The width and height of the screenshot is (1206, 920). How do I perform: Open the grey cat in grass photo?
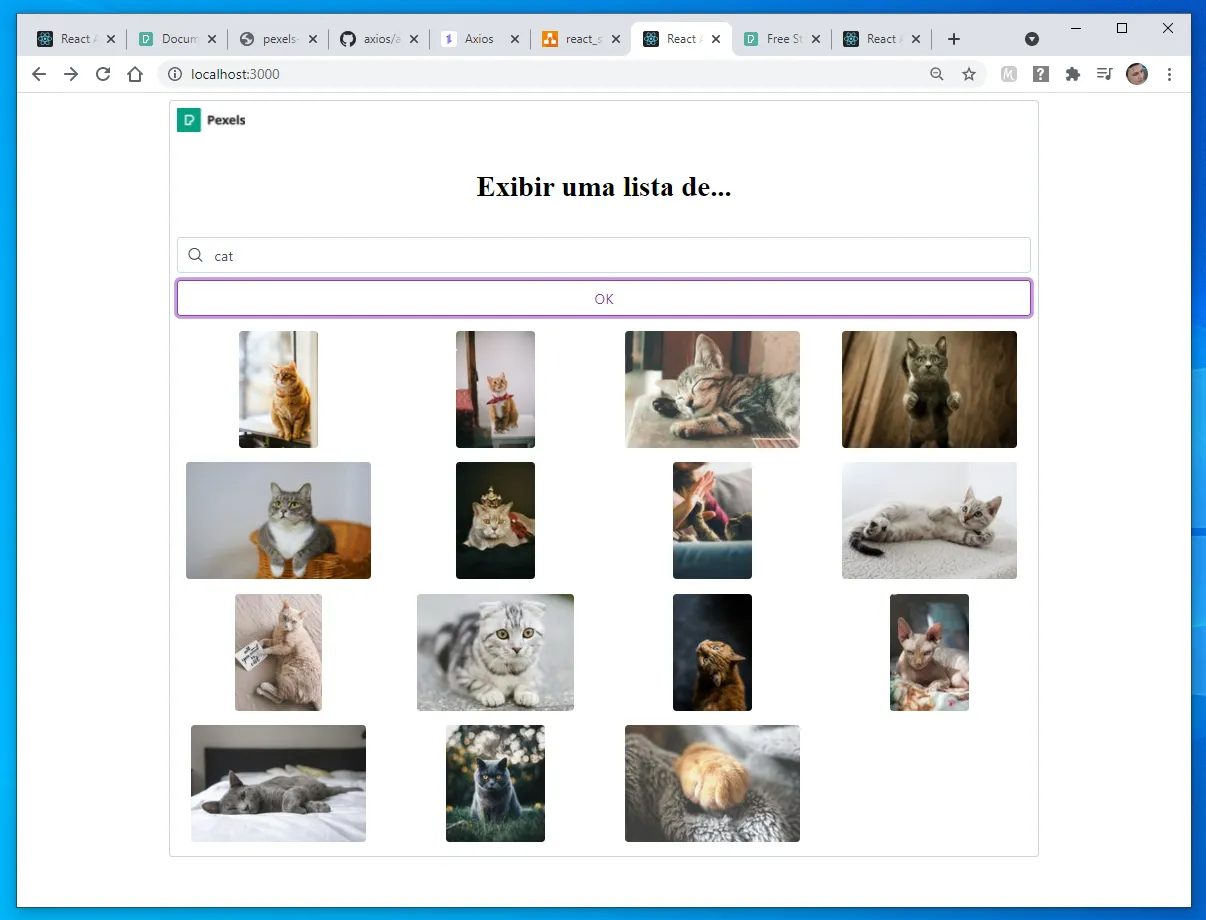495,783
